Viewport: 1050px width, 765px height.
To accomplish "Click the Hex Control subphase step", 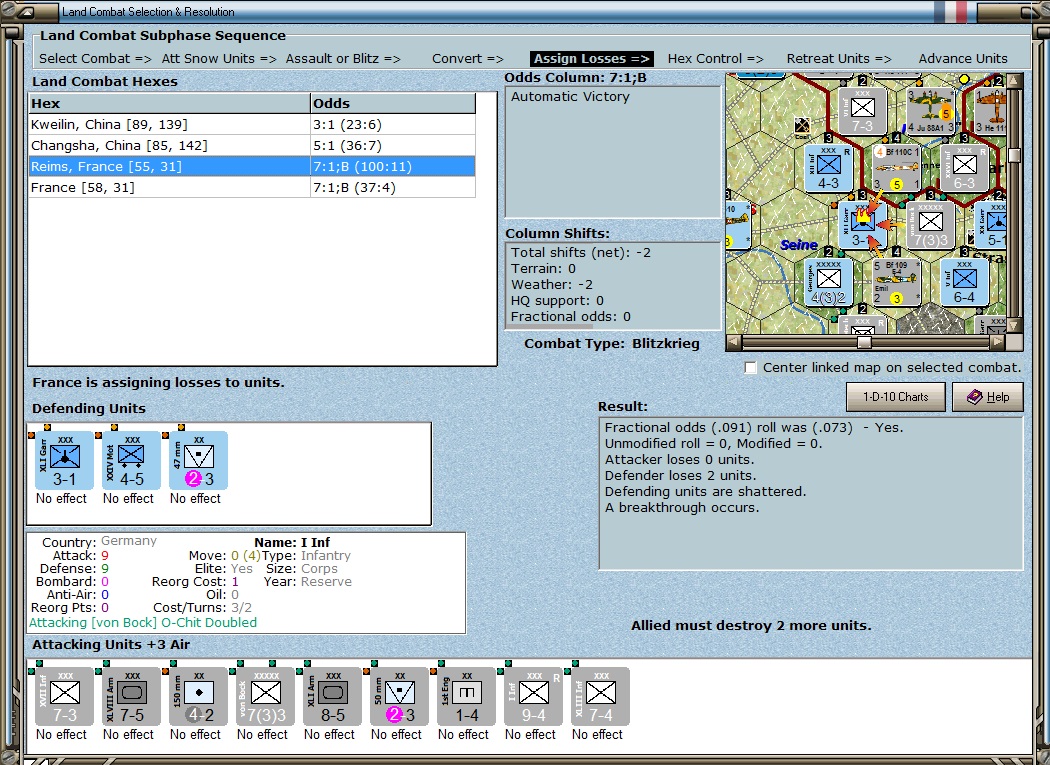I will pyautogui.click(x=715, y=58).
